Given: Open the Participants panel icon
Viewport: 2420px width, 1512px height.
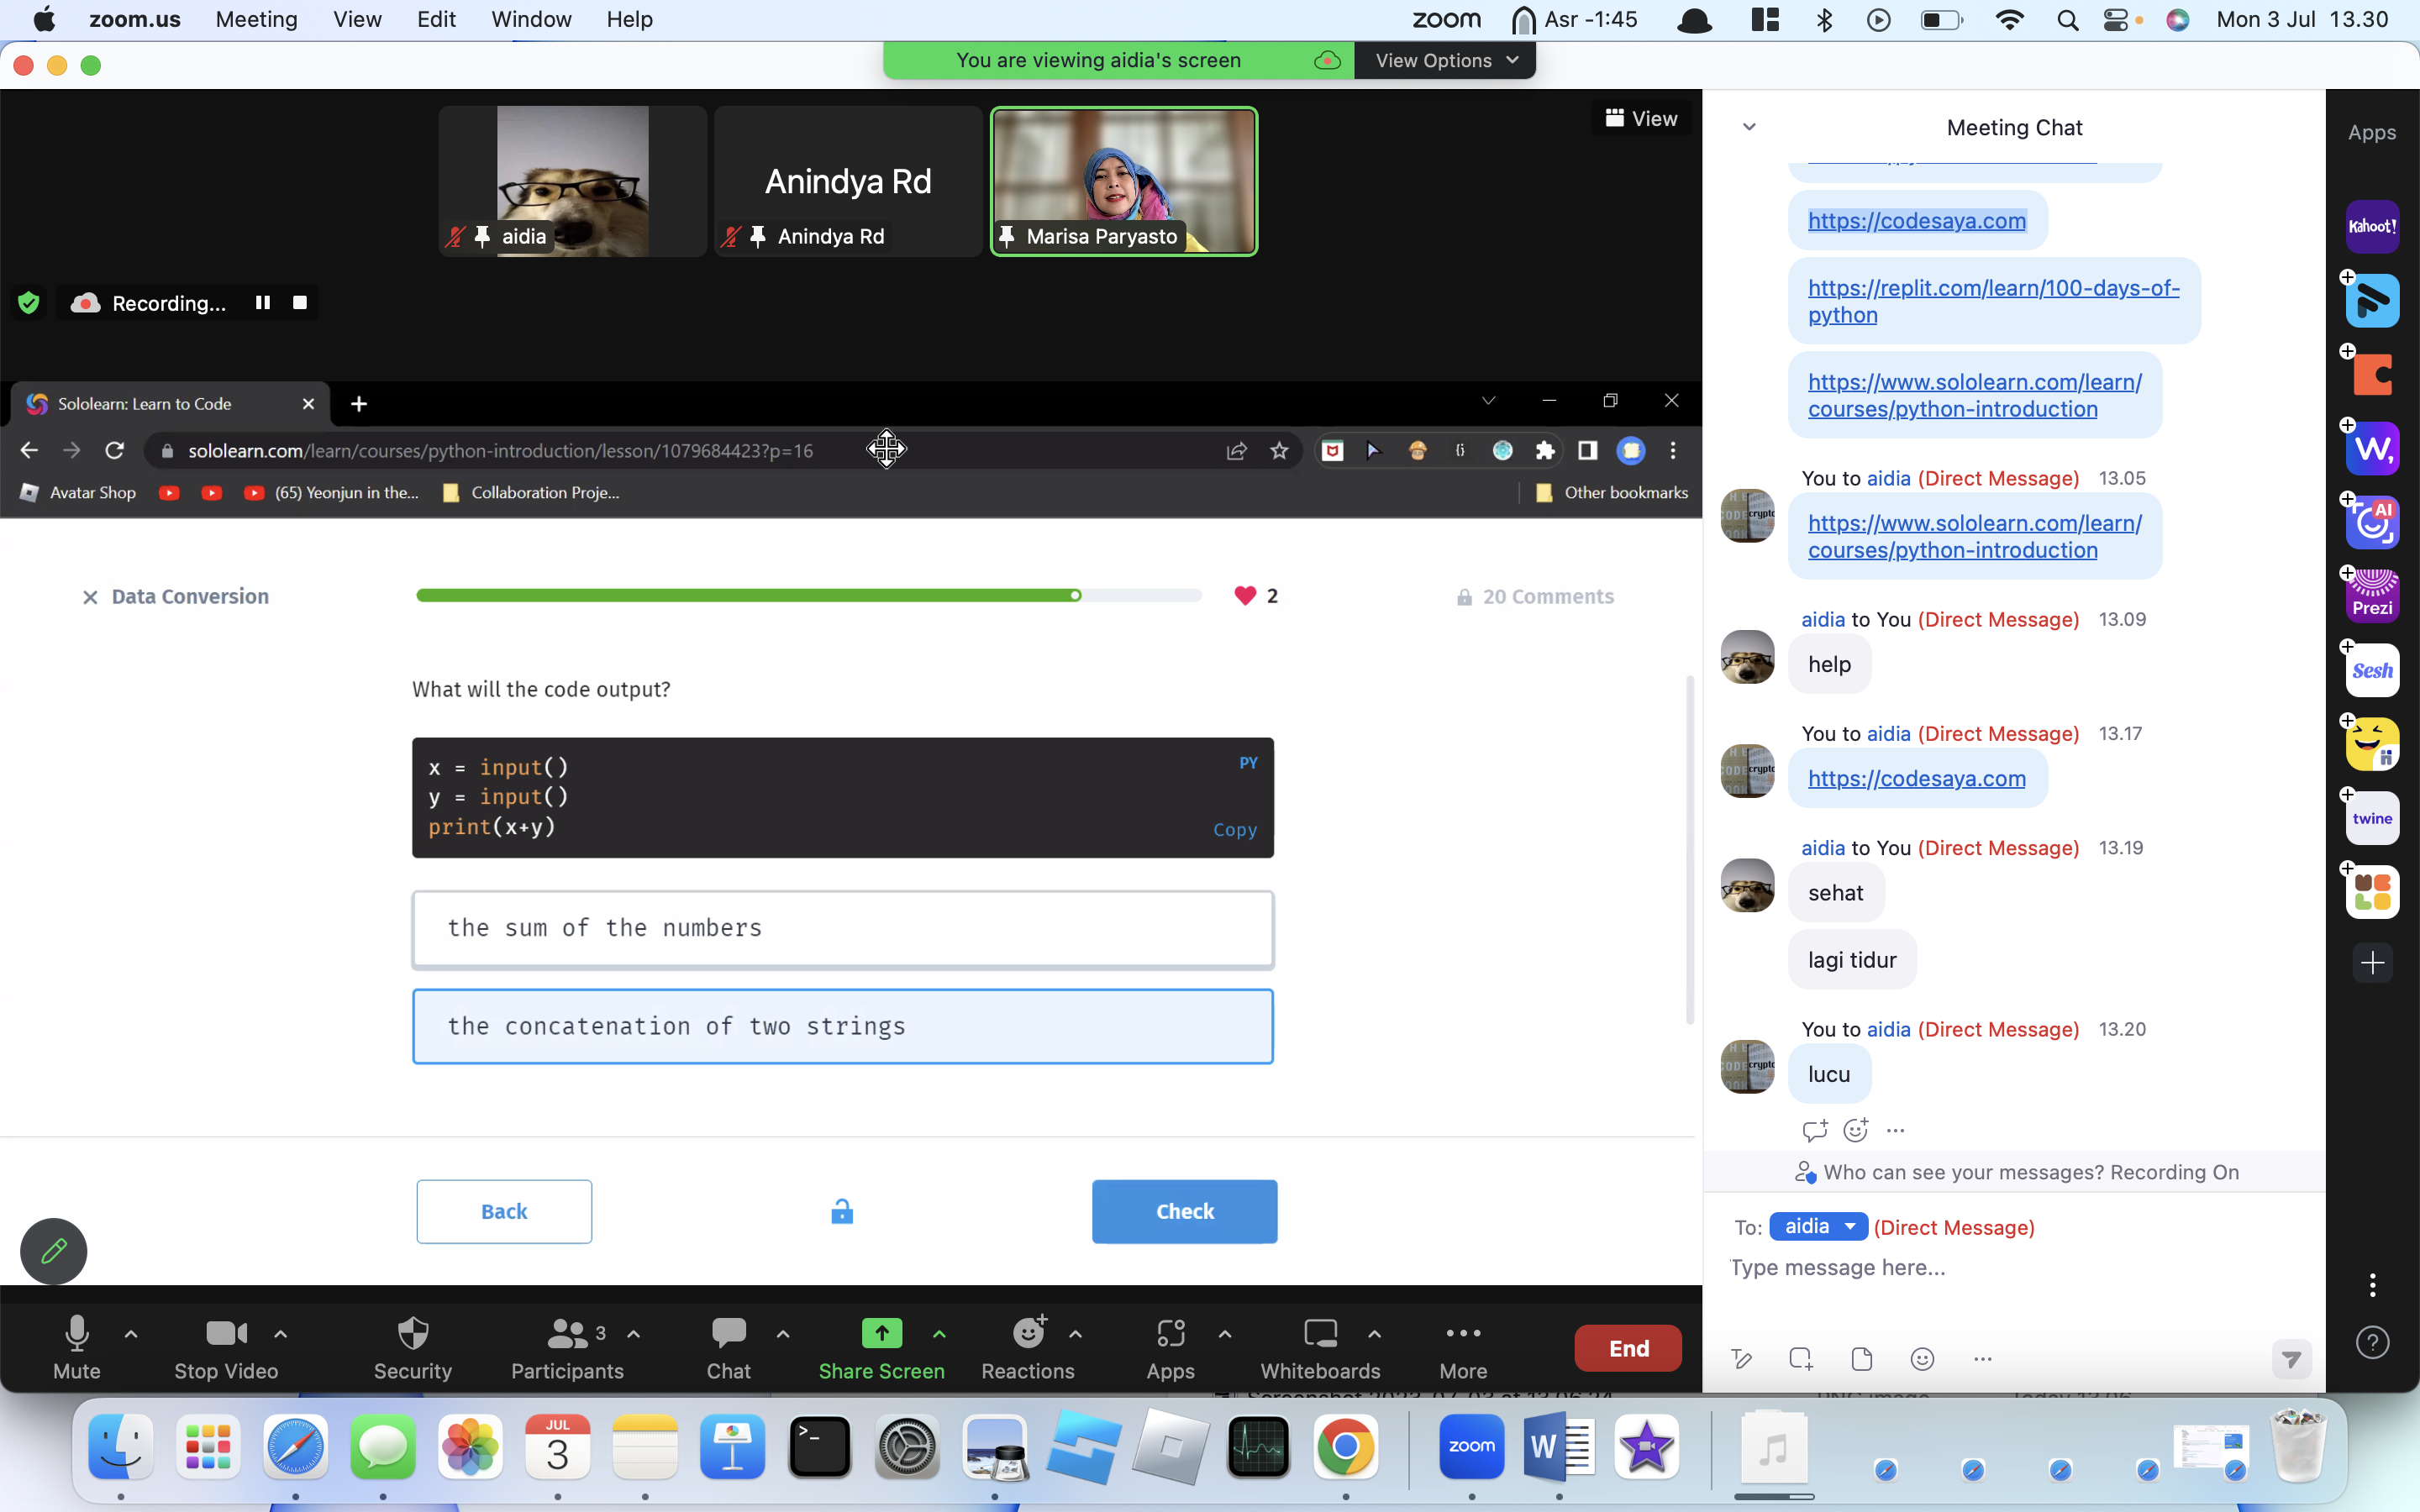Looking at the screenshot, I should (x=567, y=1333).
